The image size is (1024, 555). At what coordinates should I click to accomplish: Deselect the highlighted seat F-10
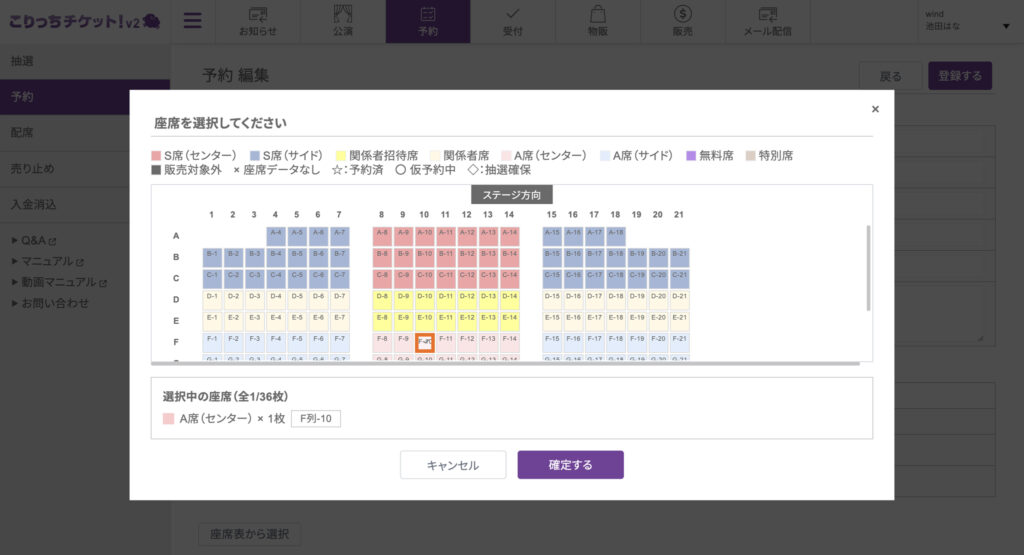pos(424,342)
